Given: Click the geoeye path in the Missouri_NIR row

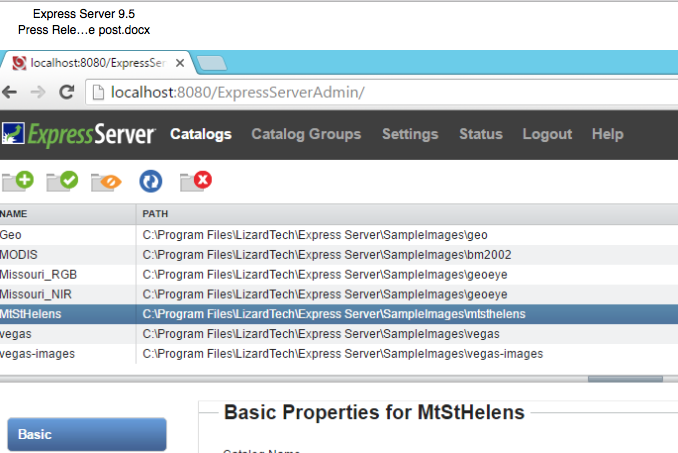Looking at the screenshot, I should [325, 294].
